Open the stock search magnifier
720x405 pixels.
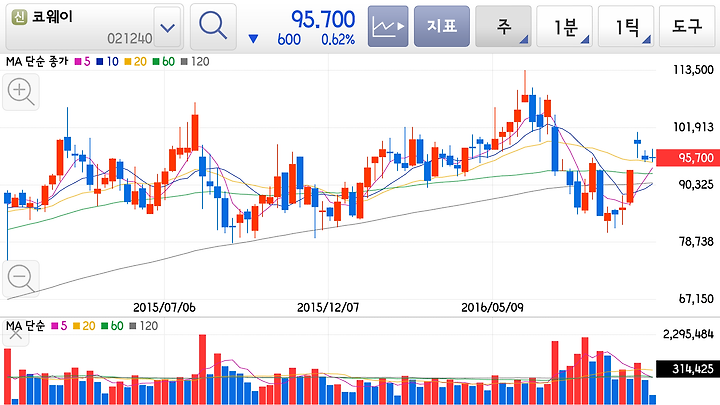coord(214,27)
